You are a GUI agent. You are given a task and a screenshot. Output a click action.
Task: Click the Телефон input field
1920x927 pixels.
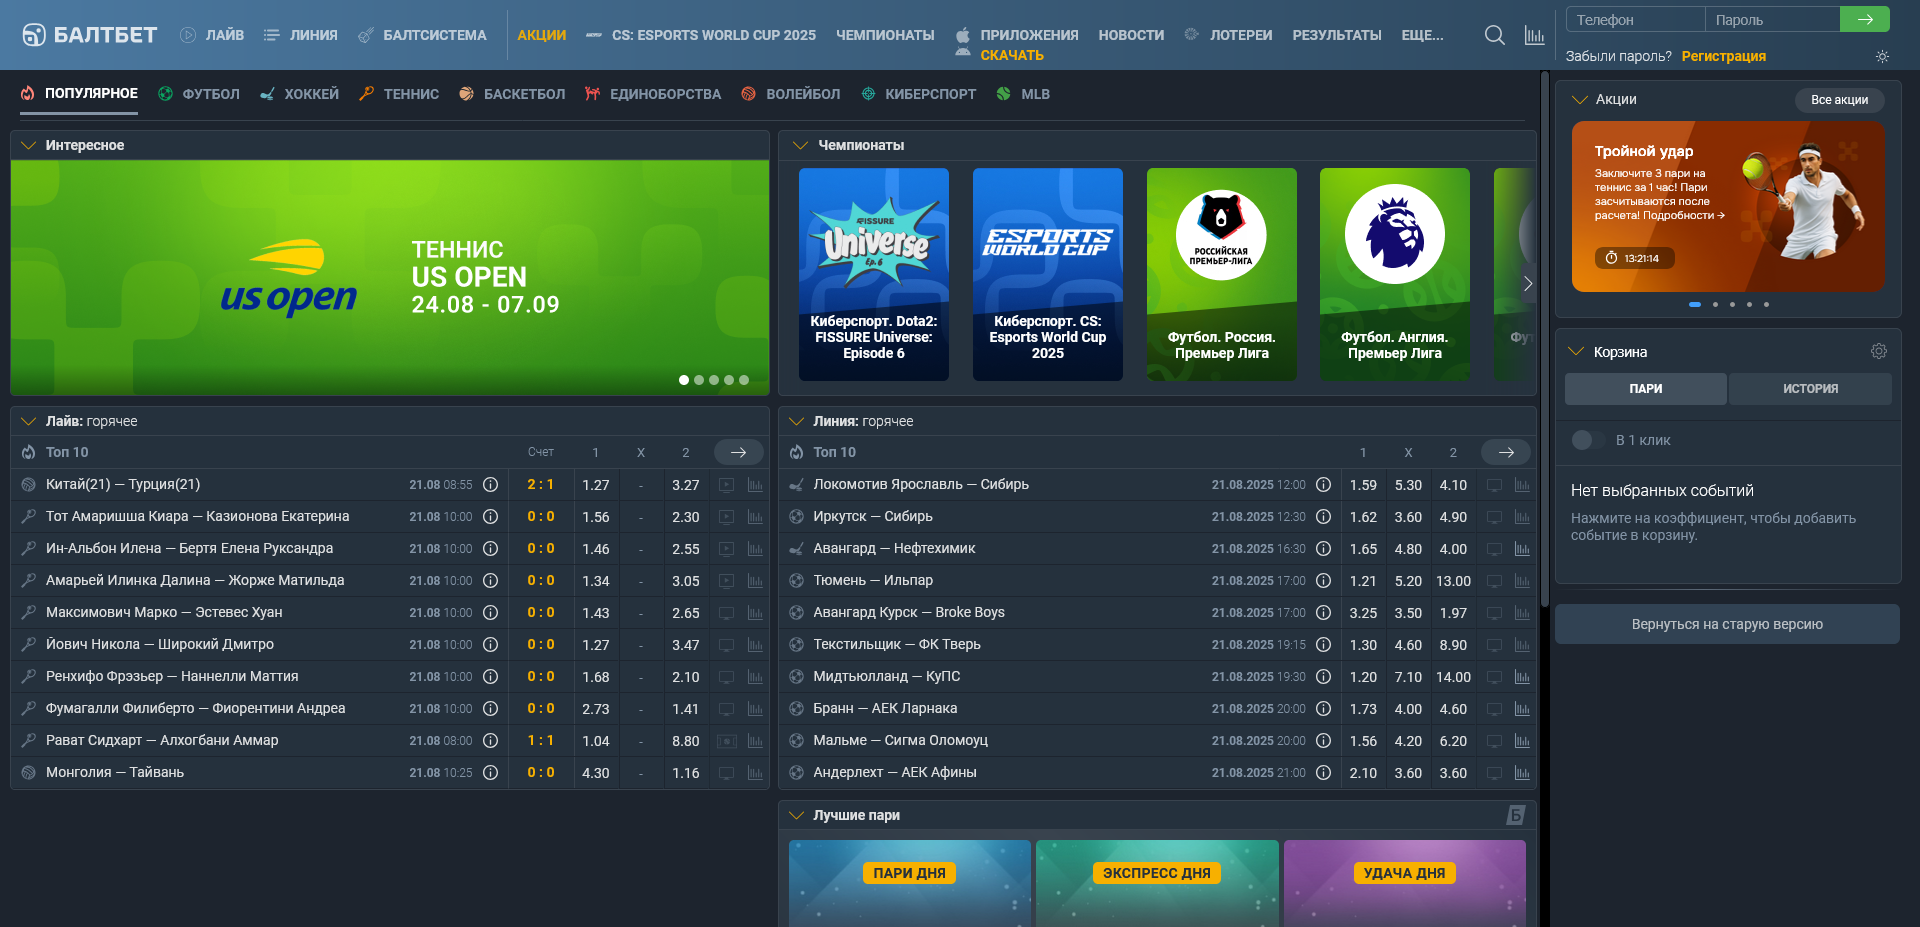(1635, 20)
